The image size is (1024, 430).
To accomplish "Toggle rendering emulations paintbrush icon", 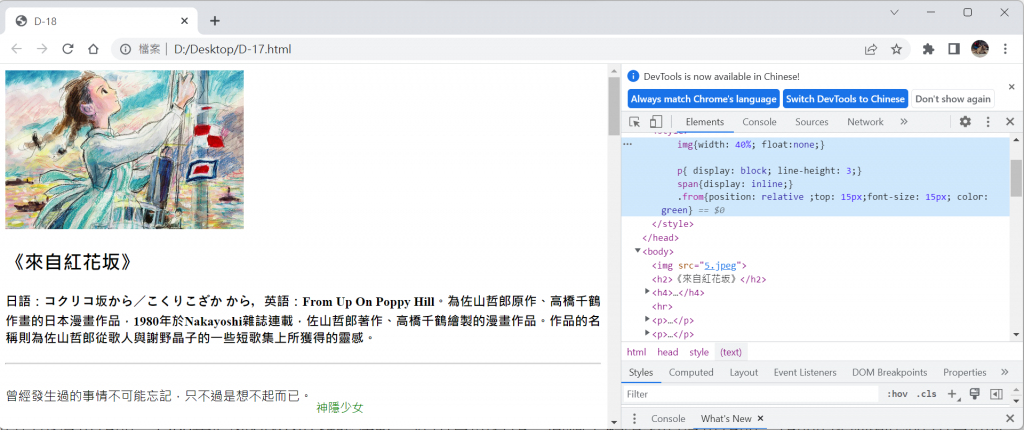I will (974, 393).
